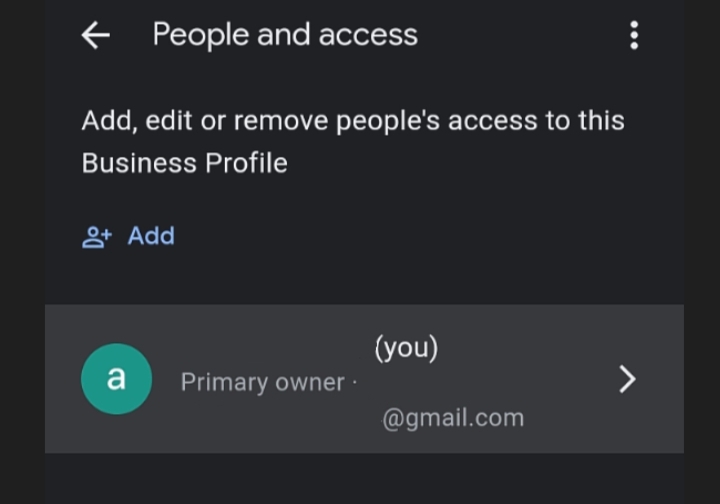Select the teal 'a' profile avatar
This screenshot has width=720, height=504.
[x=117, y=379]
